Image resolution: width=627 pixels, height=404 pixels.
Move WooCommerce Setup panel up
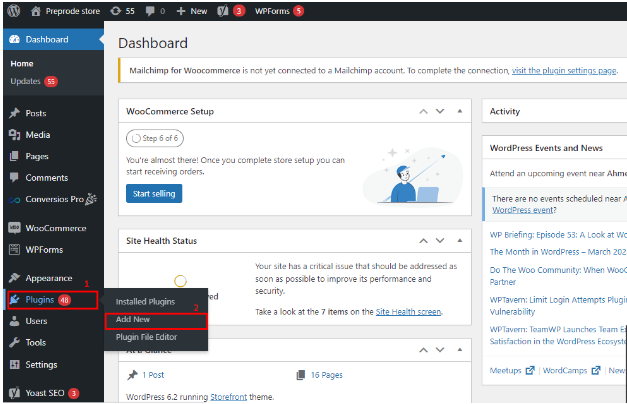[423, 112]
